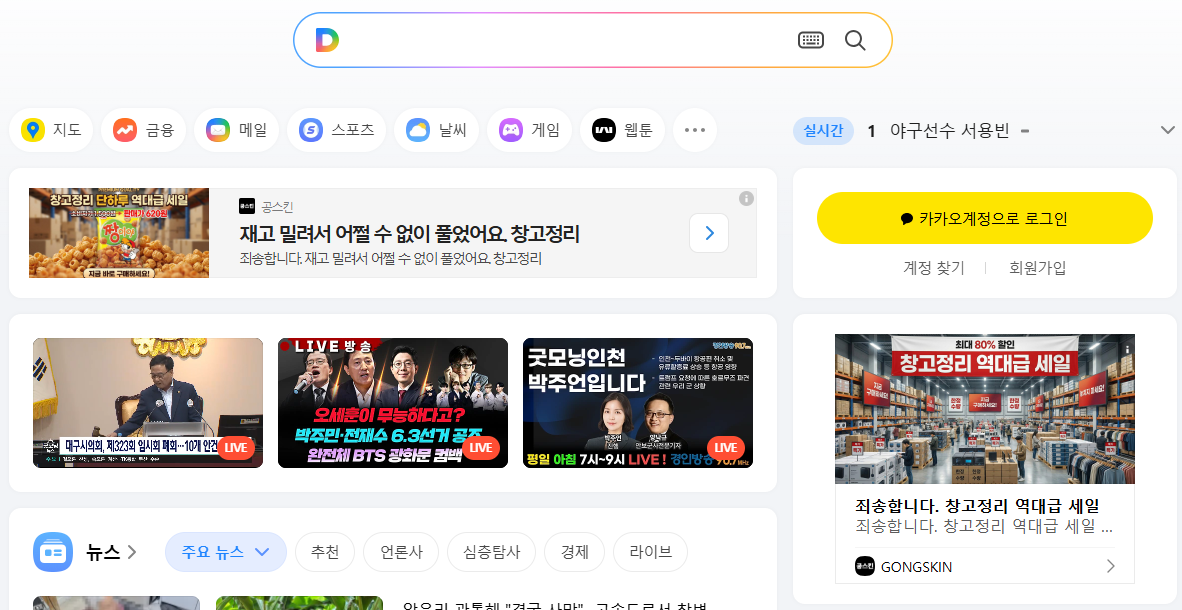The image size is (1182, 610).
Task: Open the 회원가입 link
Action: pos(1037,267)
